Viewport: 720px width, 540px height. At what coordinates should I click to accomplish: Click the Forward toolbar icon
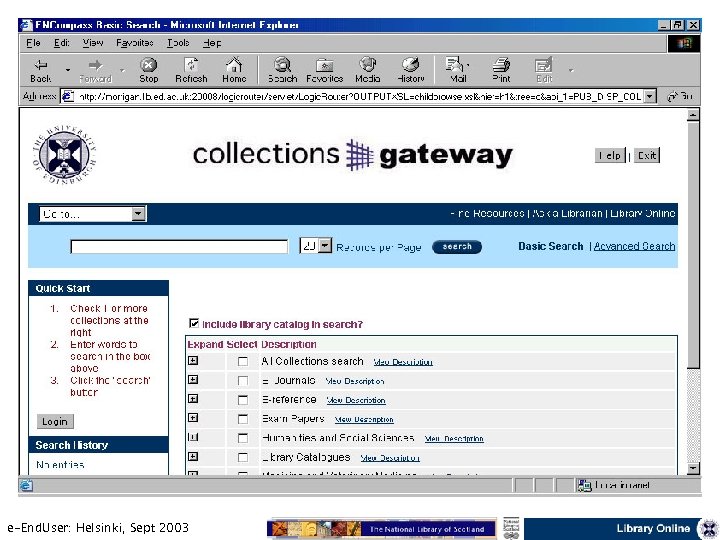click(96, 70)
